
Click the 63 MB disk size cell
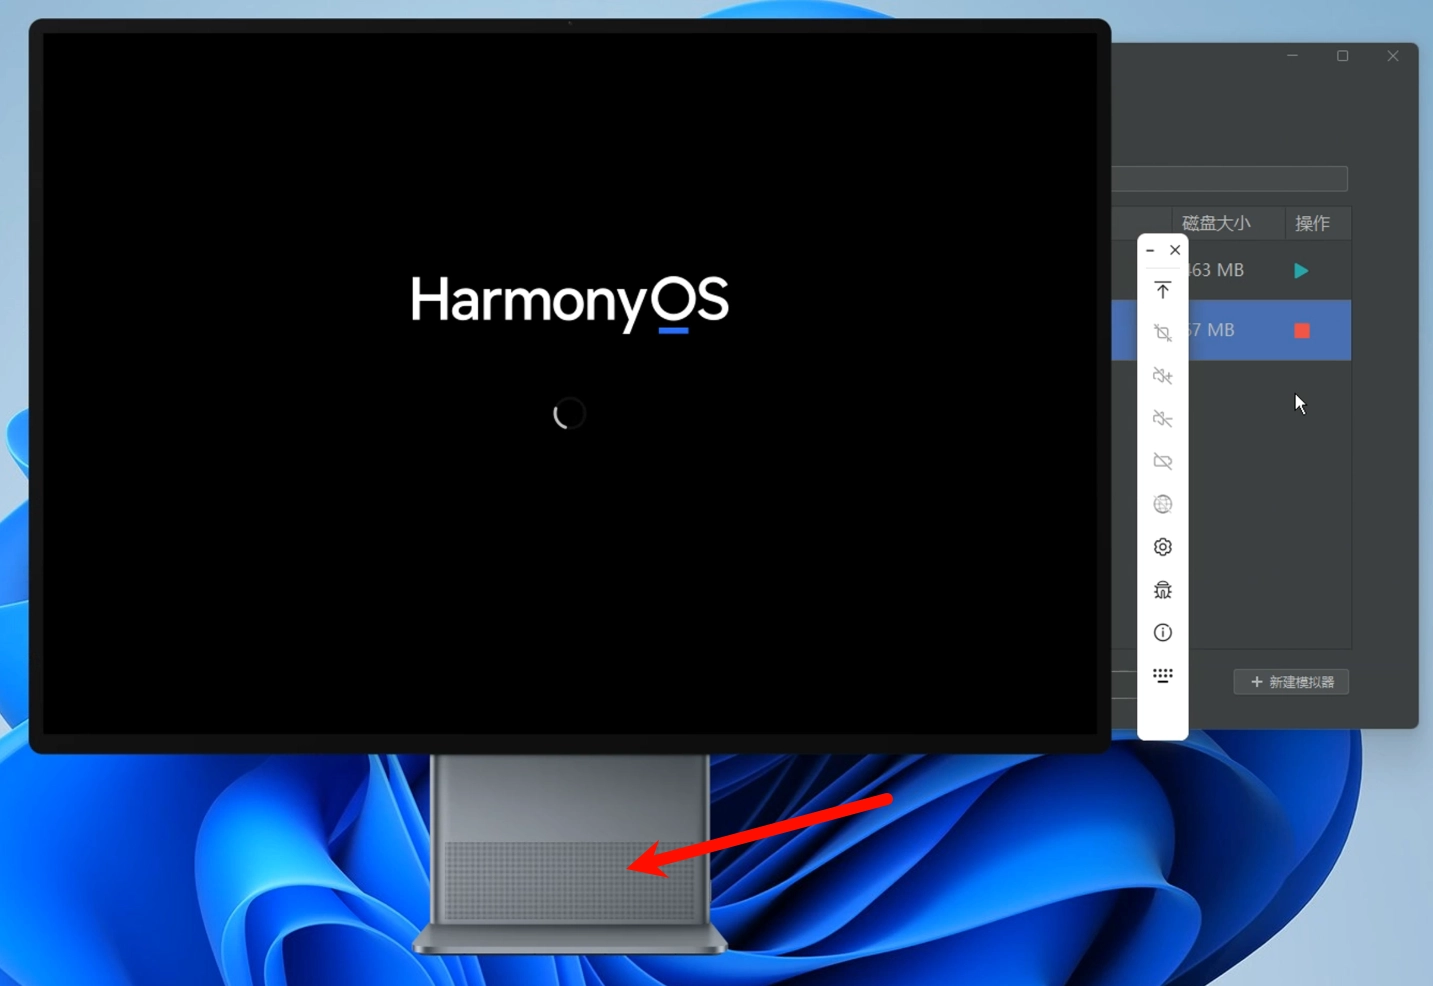point(1217,270)
